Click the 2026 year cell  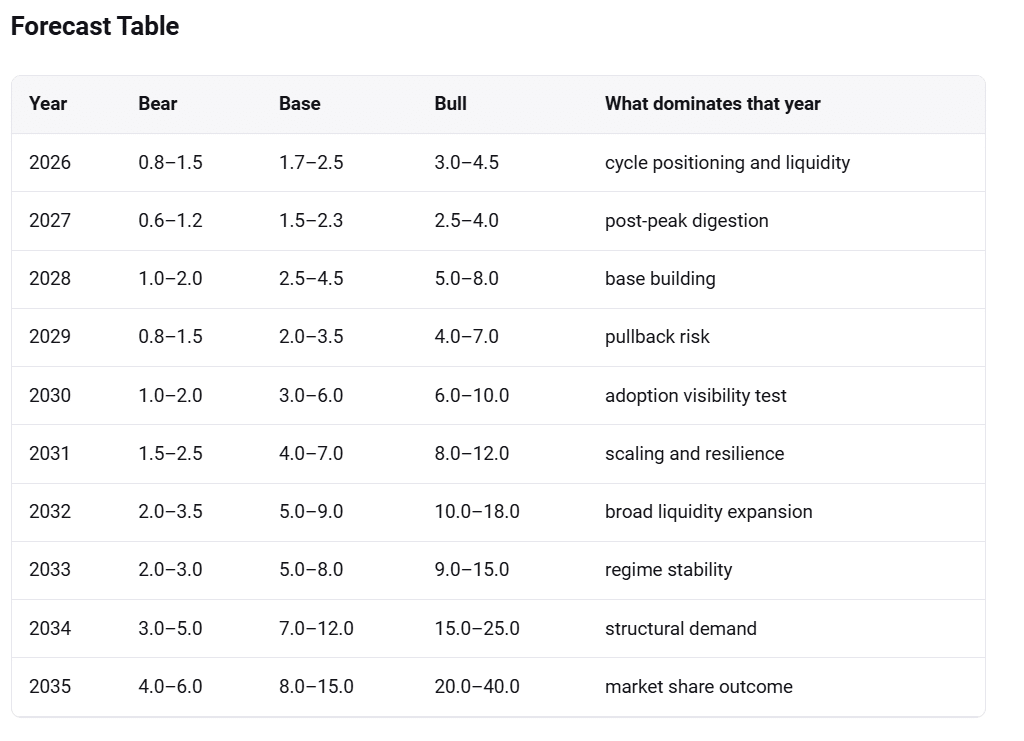(x=50, y=163)
